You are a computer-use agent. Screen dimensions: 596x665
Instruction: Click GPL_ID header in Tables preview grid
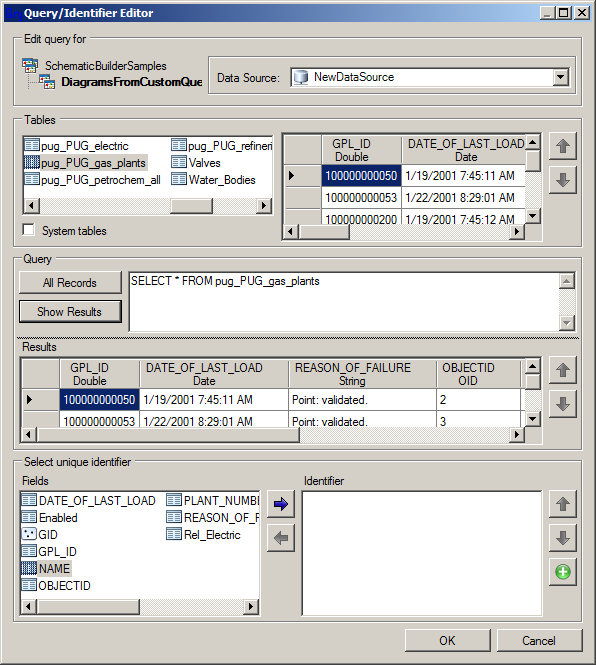(361, 150)
